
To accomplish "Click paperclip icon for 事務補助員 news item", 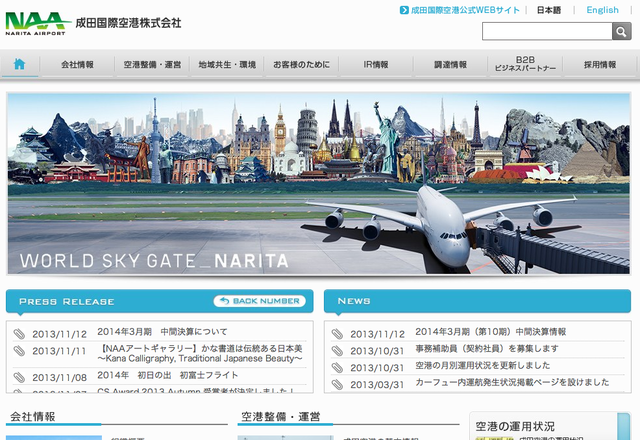I will (x=337, y=351).
